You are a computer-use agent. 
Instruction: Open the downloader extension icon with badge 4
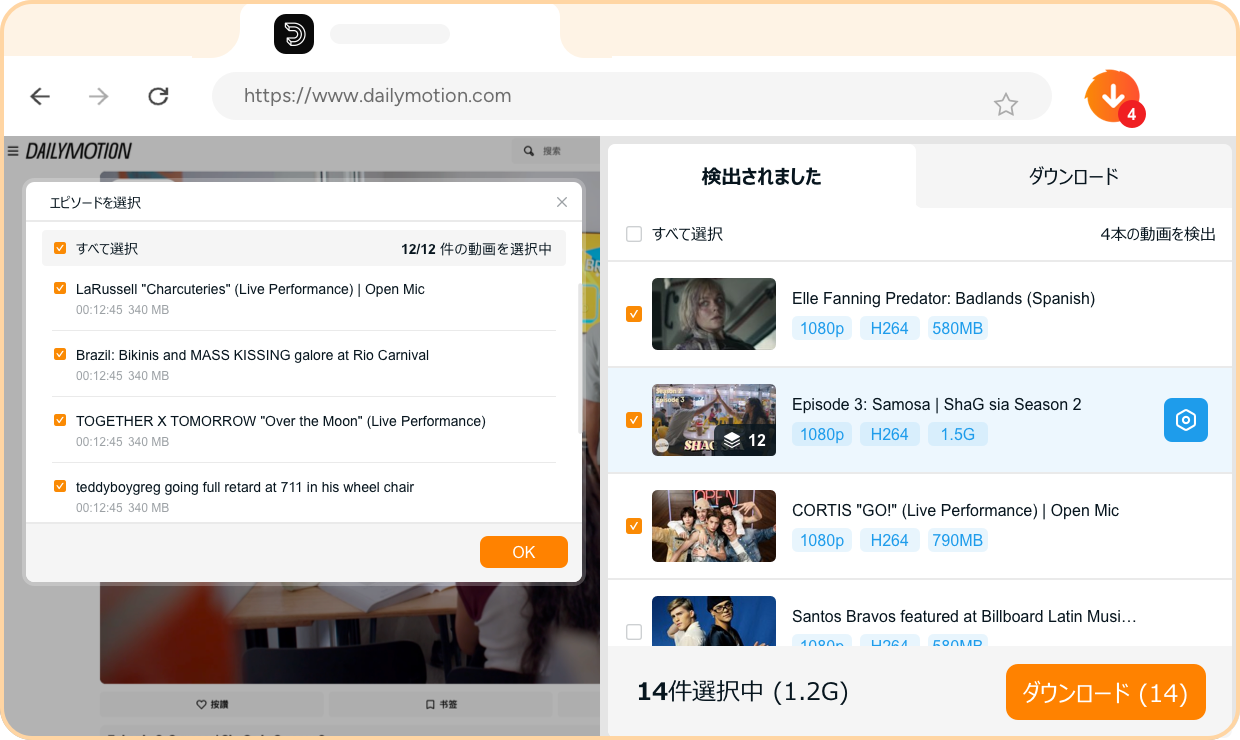(x=1113, y=96)
